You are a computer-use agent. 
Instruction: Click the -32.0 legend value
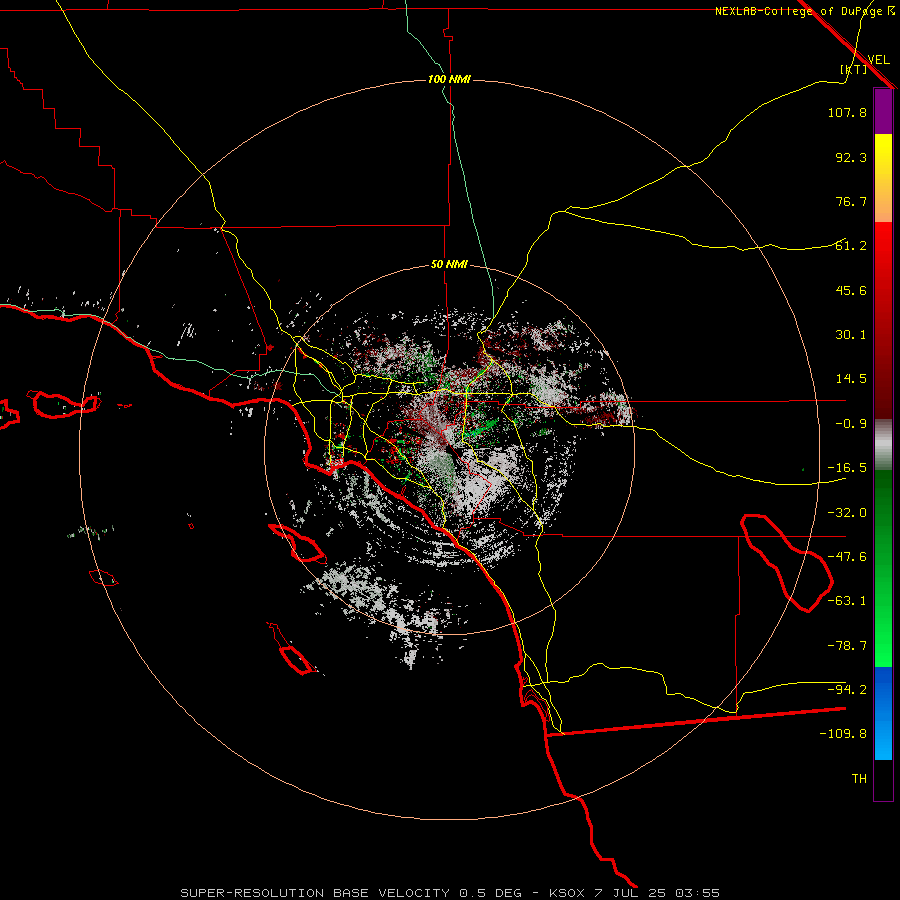847,513
